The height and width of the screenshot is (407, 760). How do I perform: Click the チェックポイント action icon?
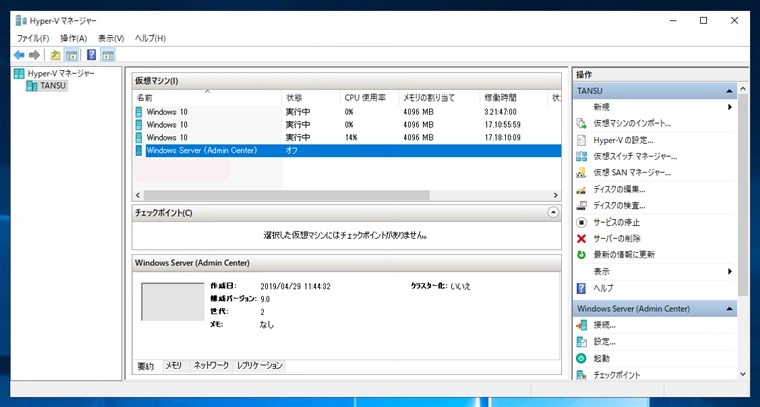pos(581,375)
